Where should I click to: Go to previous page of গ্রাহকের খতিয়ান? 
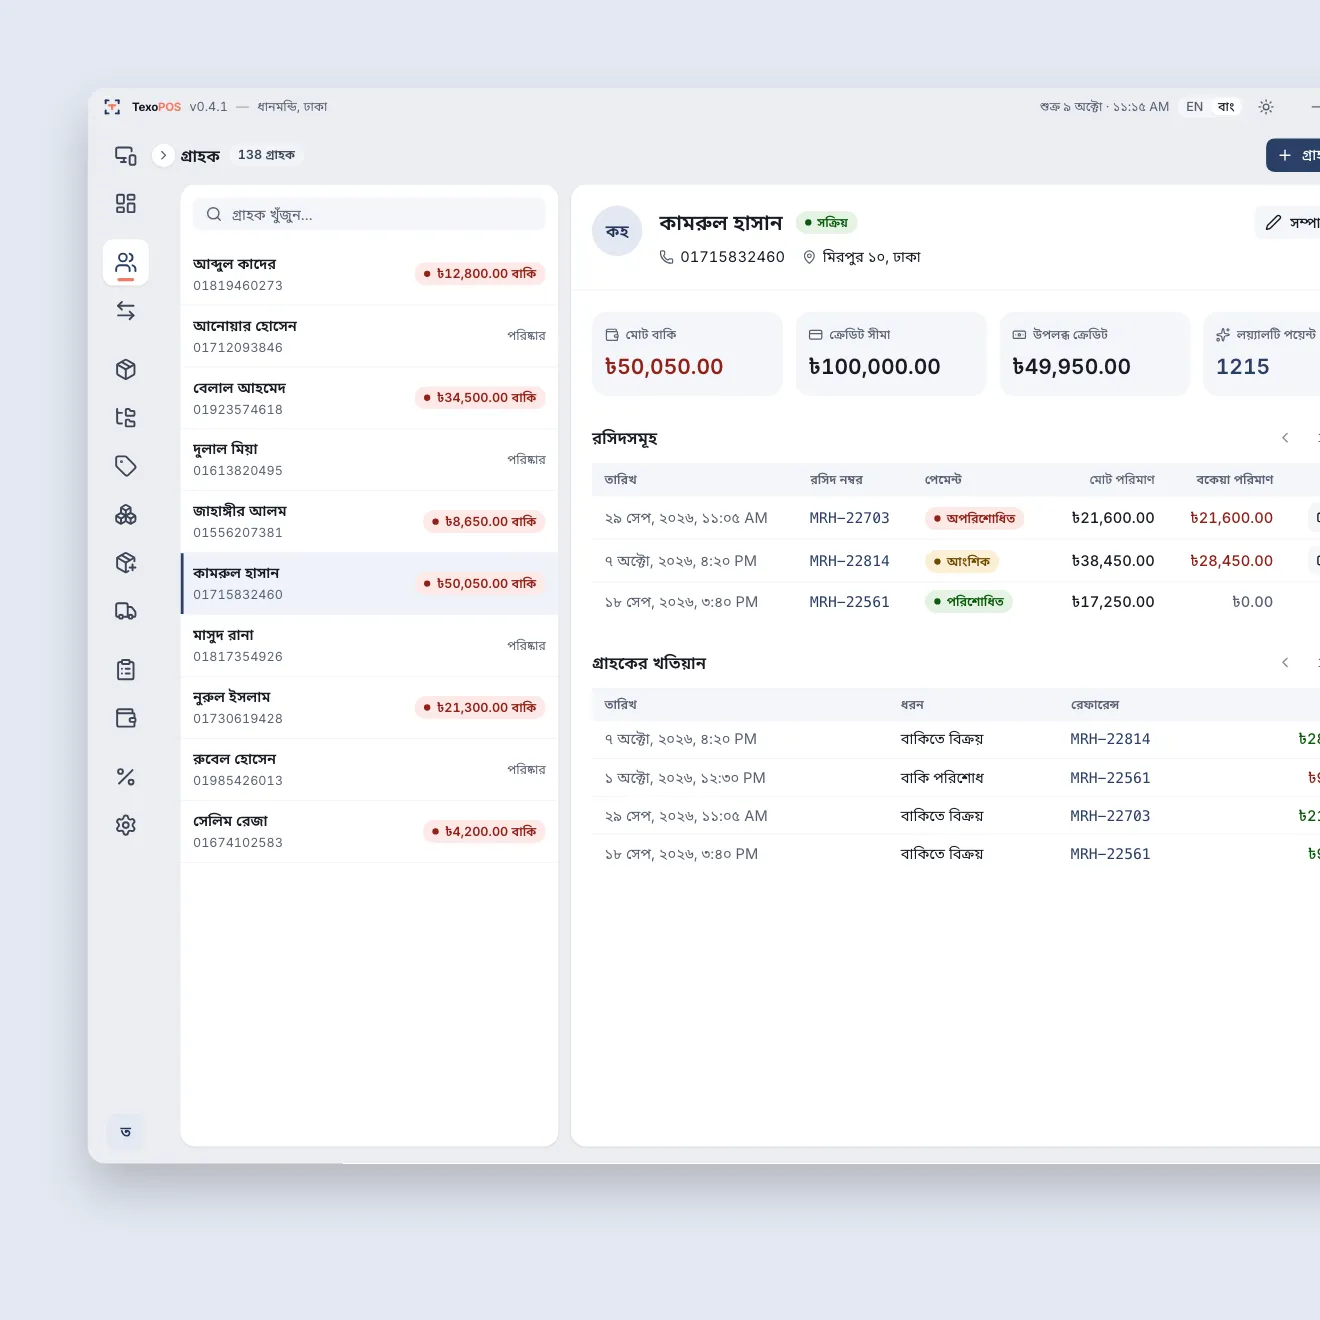point(1285,663)
